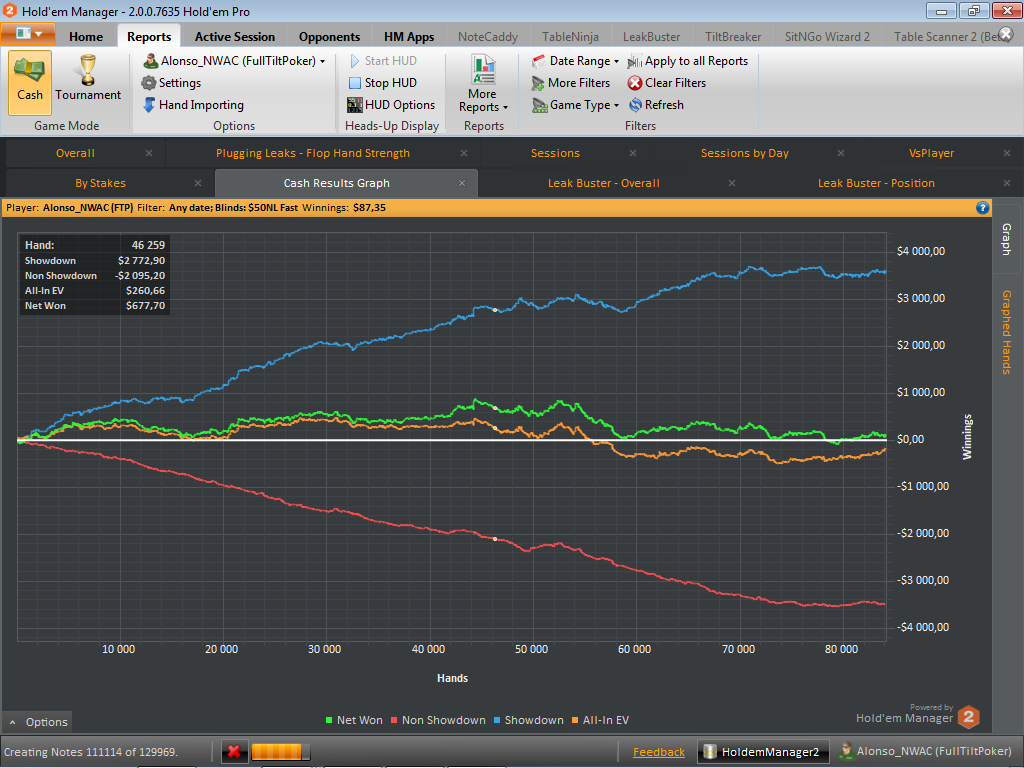Screen dimensions: 1024x768
Task: Open By Stakes report tab
Action: [100, 184]
